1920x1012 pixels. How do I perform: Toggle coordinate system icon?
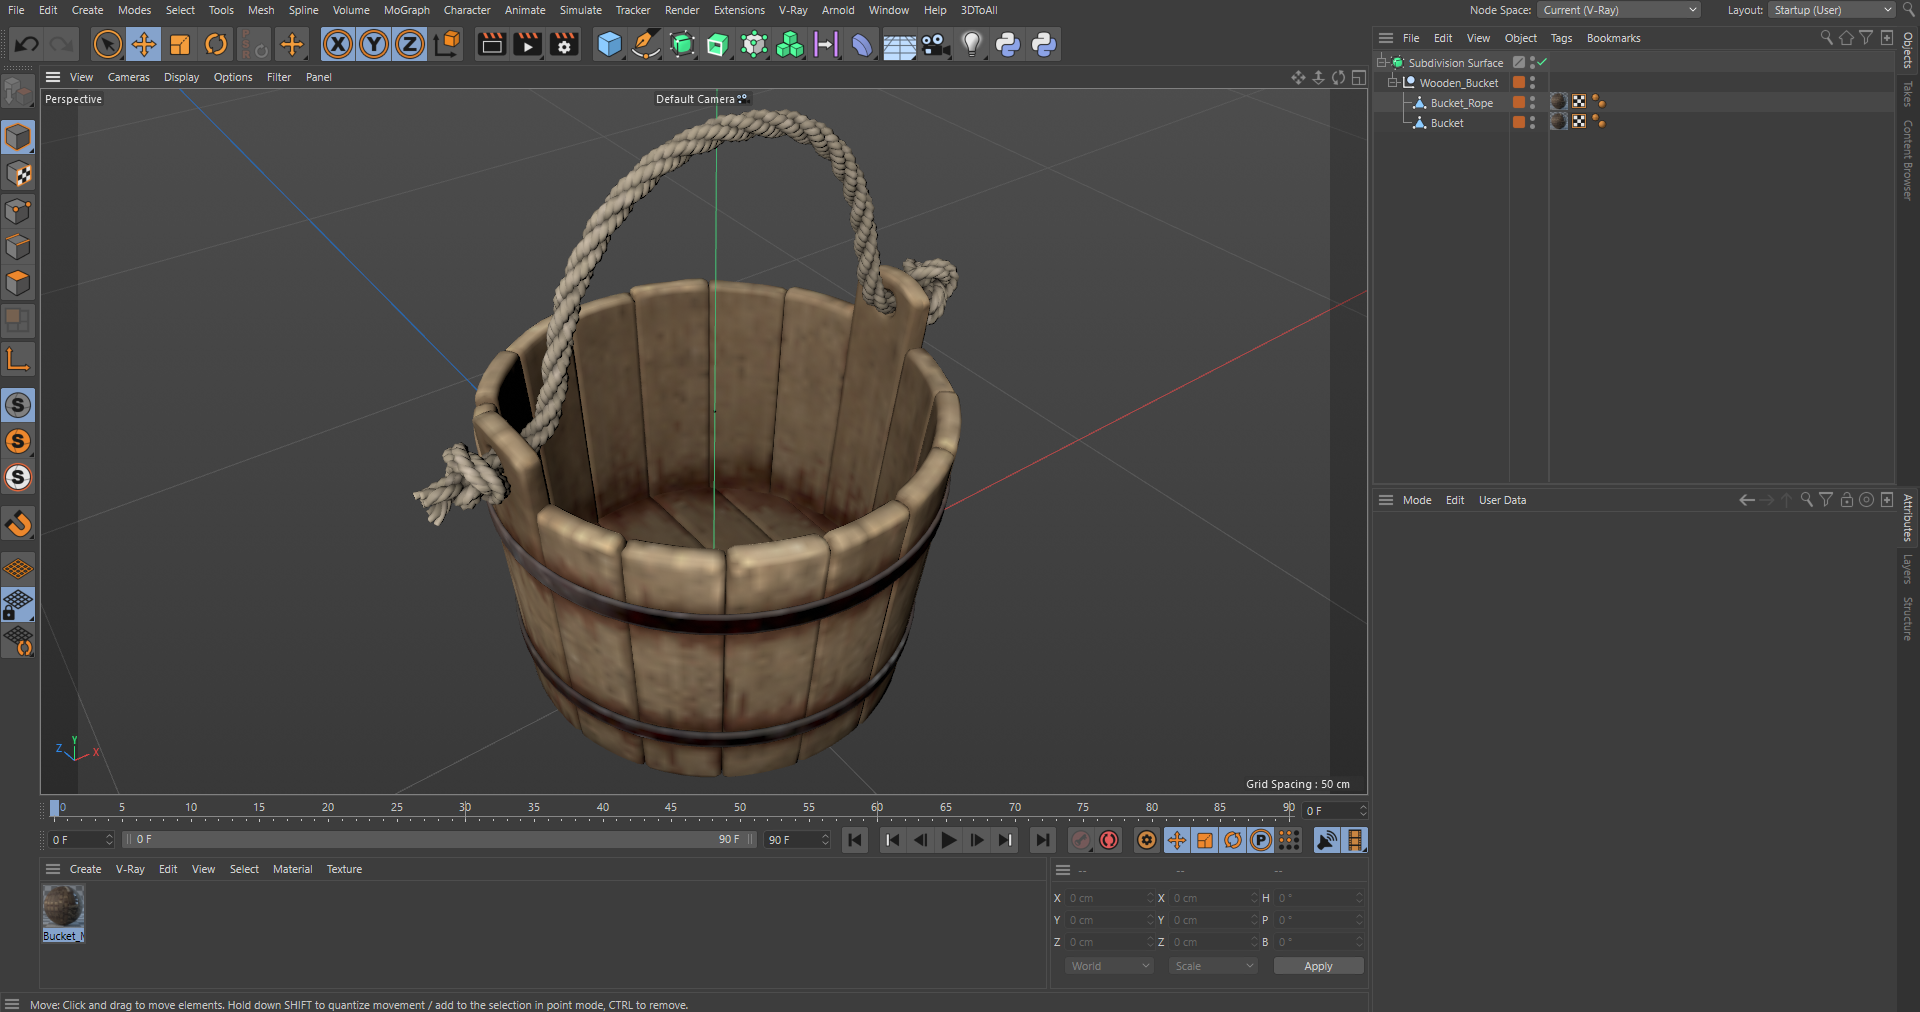447,44
